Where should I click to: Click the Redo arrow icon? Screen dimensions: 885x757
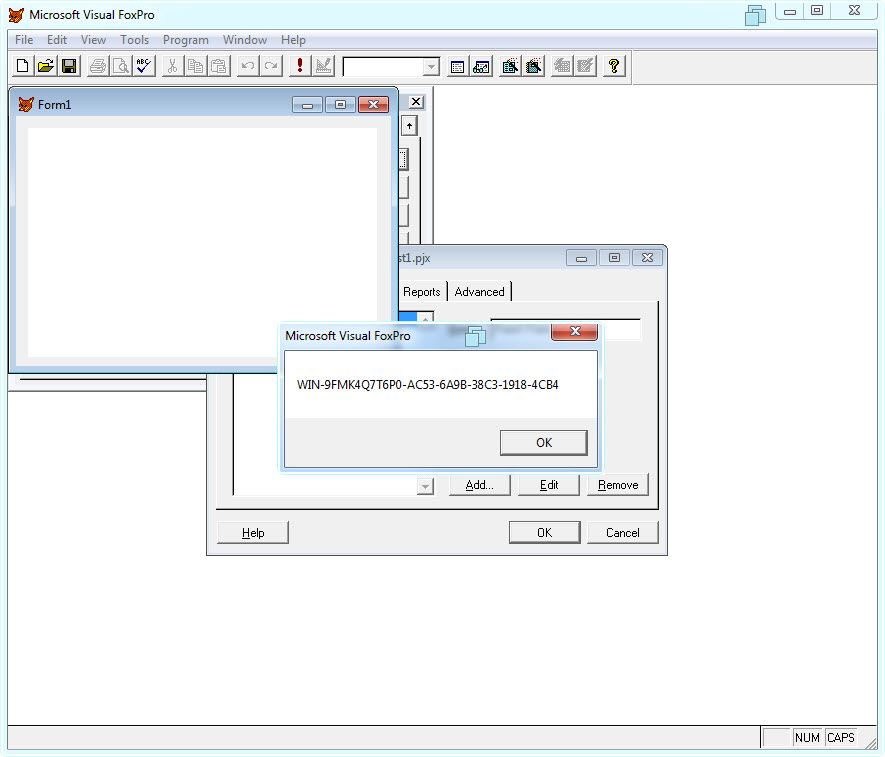pyautogui.click(x=271, y=66)
